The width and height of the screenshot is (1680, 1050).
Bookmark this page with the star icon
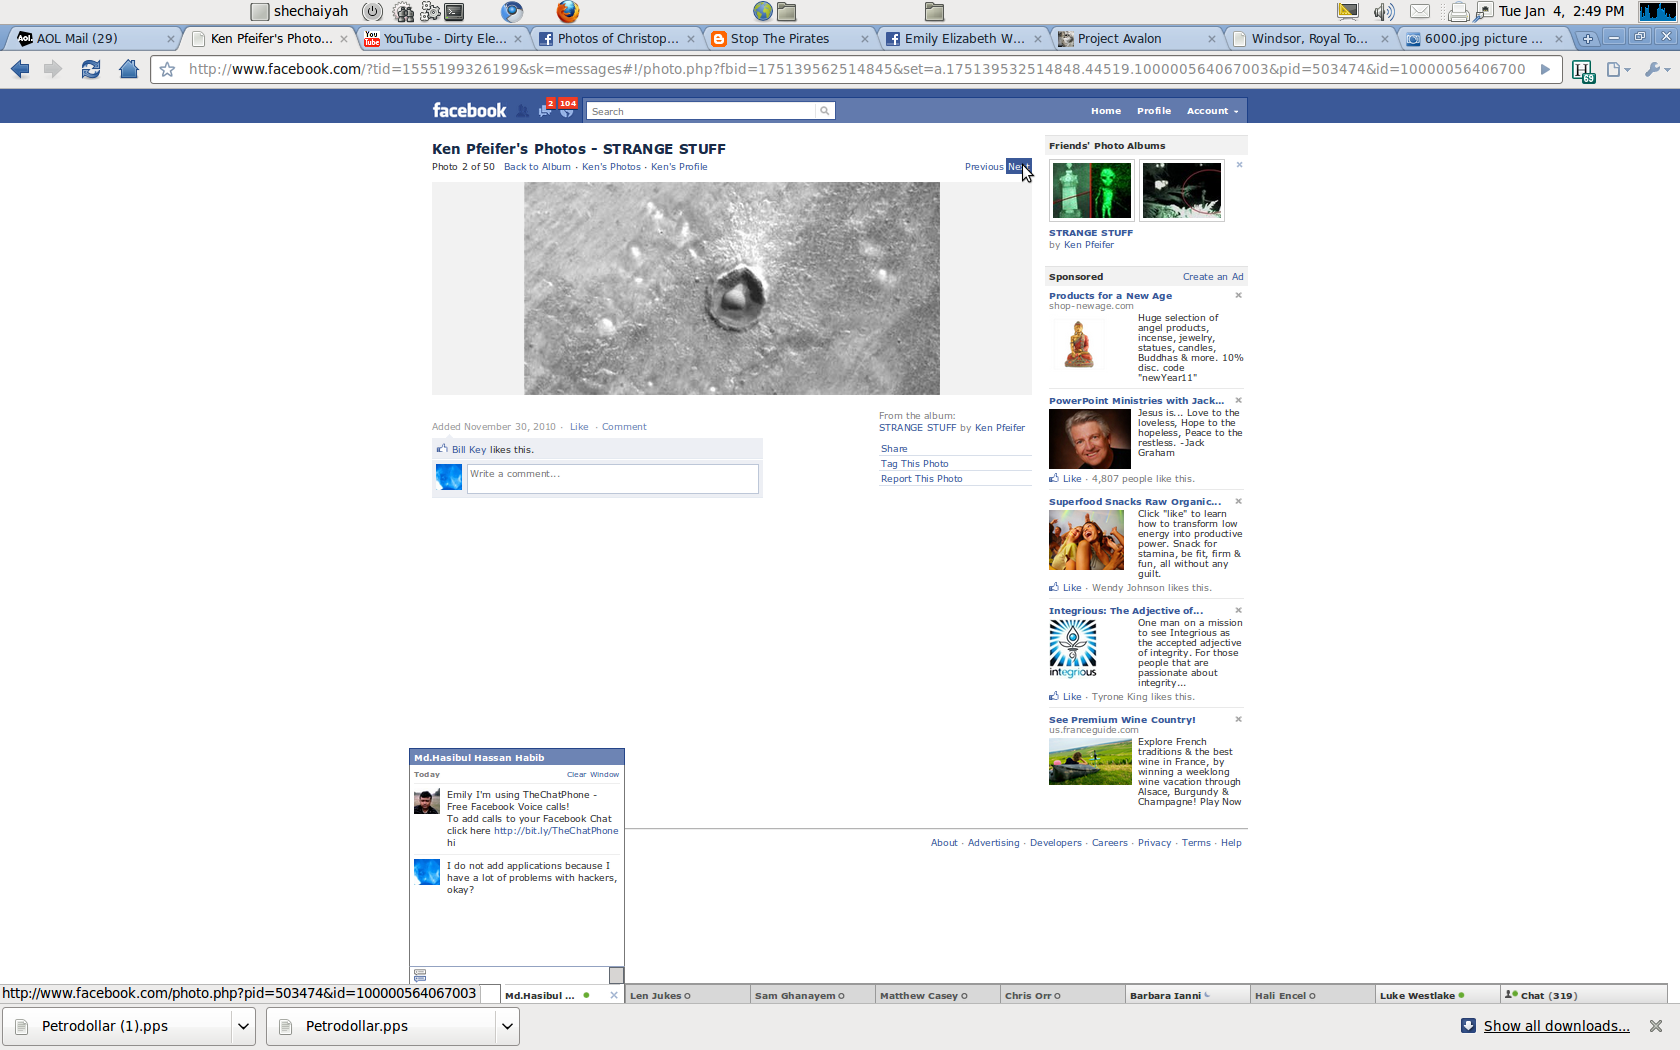pyautogui.click(x=168, y=69)
